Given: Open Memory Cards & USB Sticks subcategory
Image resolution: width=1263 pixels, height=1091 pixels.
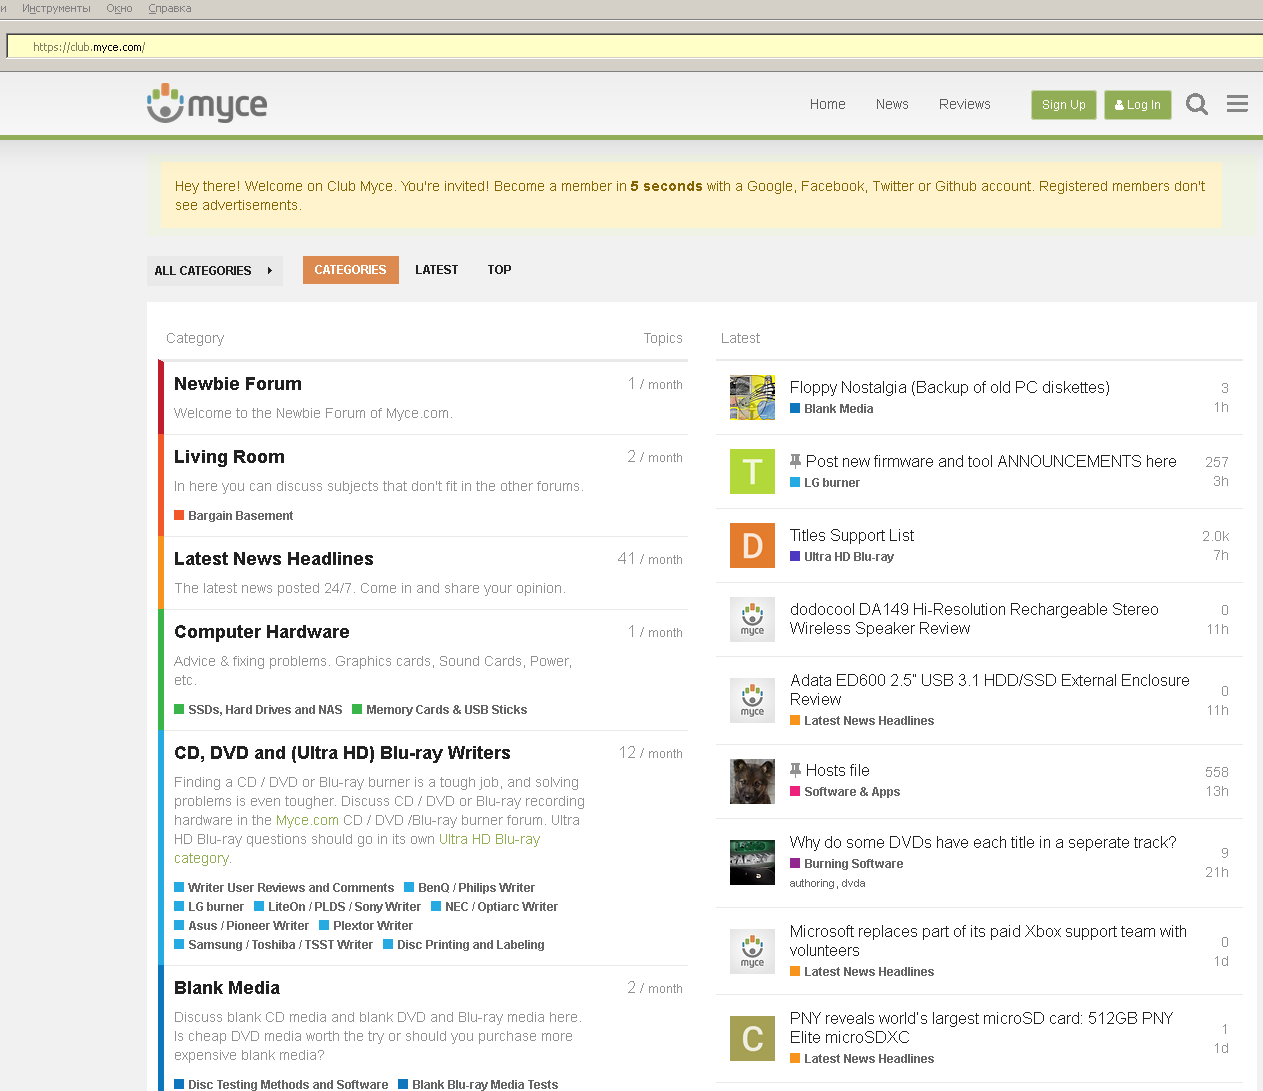Looking at the screenshot, I should (440, 710).
